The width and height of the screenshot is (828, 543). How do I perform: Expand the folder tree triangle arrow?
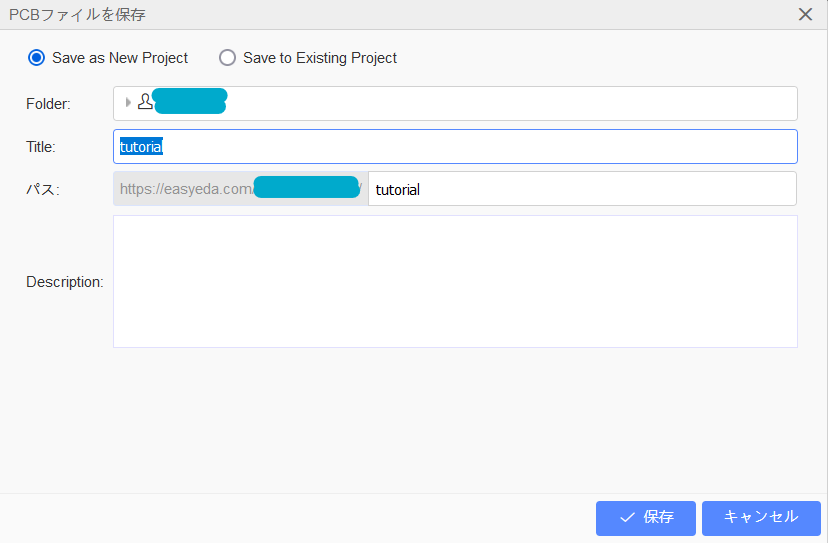coord(128,102)
